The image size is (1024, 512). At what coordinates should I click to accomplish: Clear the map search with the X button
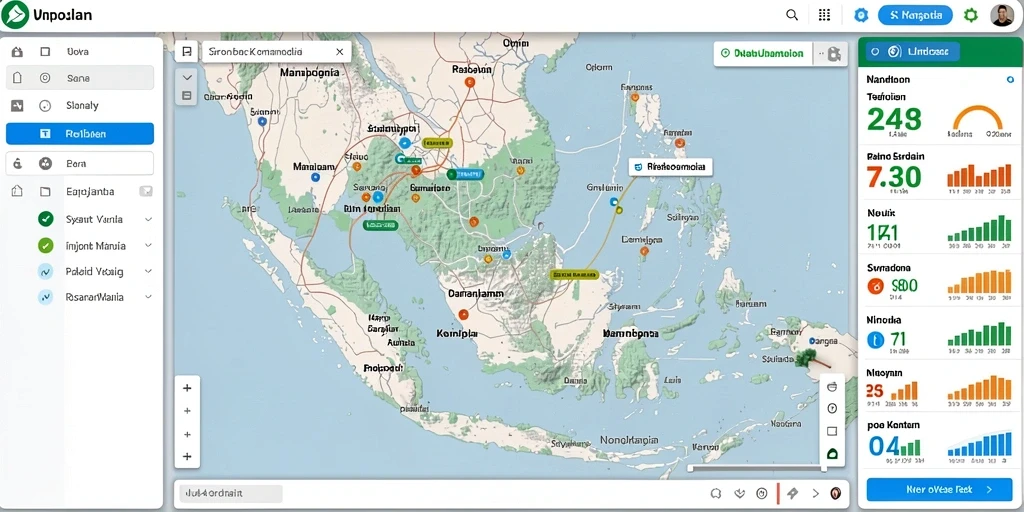pyautogui.click(x=339, y=52)
